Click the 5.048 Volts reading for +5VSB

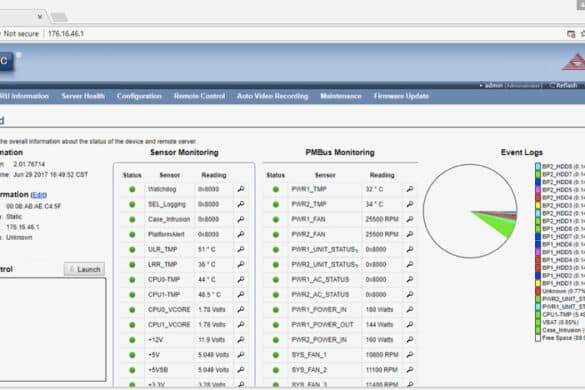(x=213, y=370)
